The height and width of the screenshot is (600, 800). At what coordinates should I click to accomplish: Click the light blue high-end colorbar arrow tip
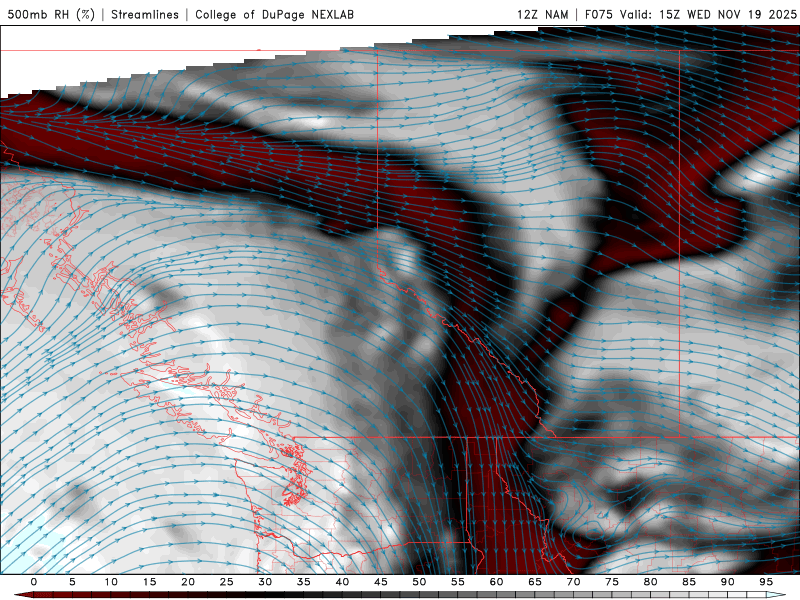click(x=777, y=595)
